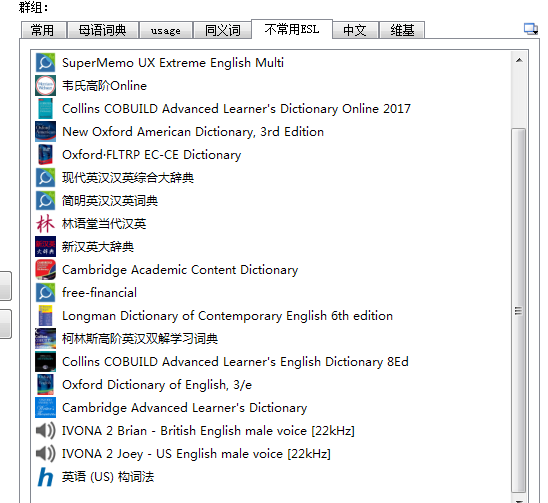This screenshot has width=548, height=503.
Task: Open the group tab menu dropdown at top right
Action: (531, 29)
